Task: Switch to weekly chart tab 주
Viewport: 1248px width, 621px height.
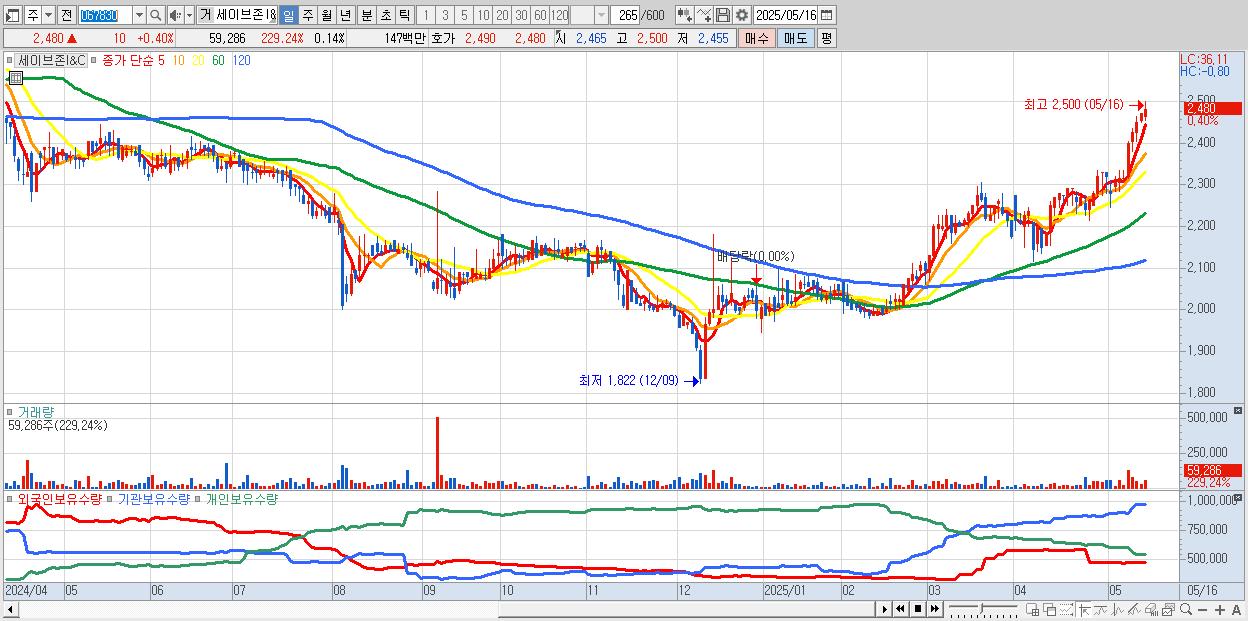Action: point(307,15)
